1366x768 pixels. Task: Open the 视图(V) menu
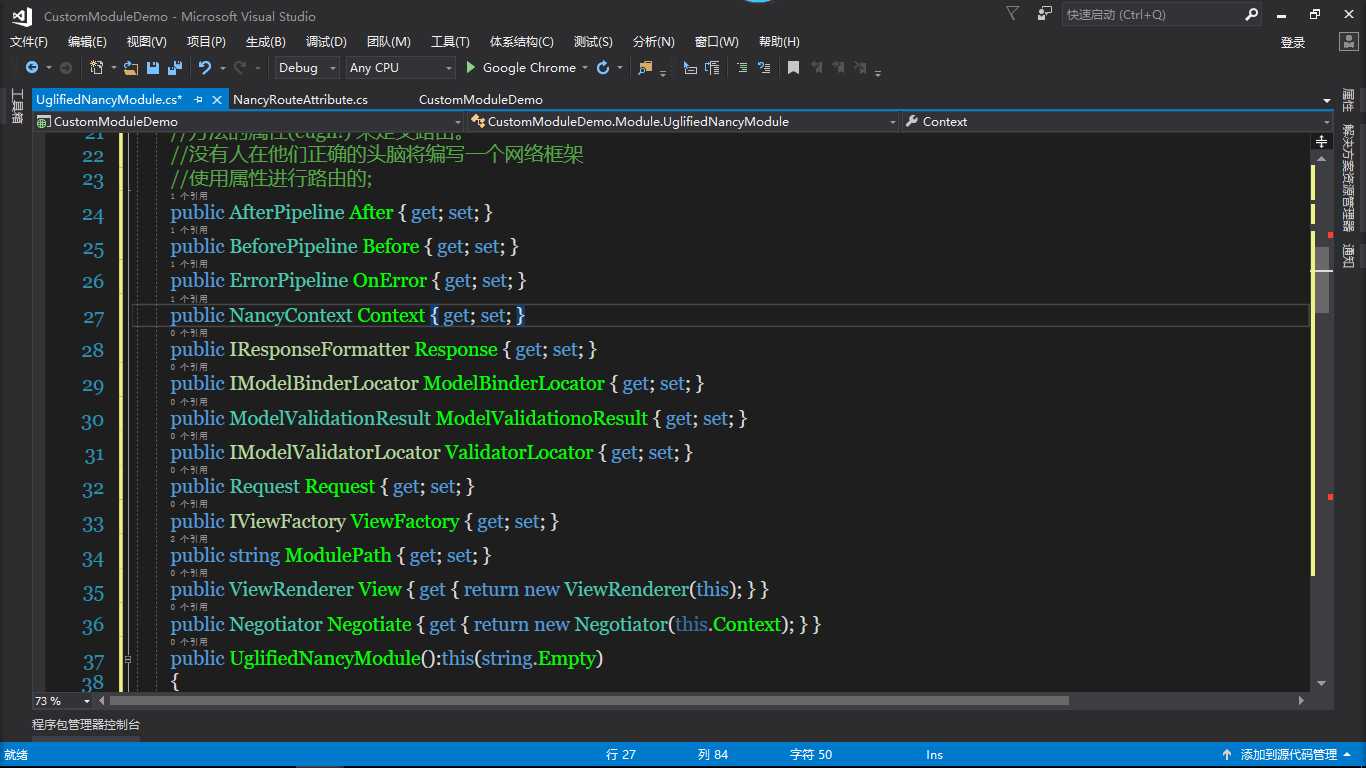pyautogui.click(x=146, y=42)
